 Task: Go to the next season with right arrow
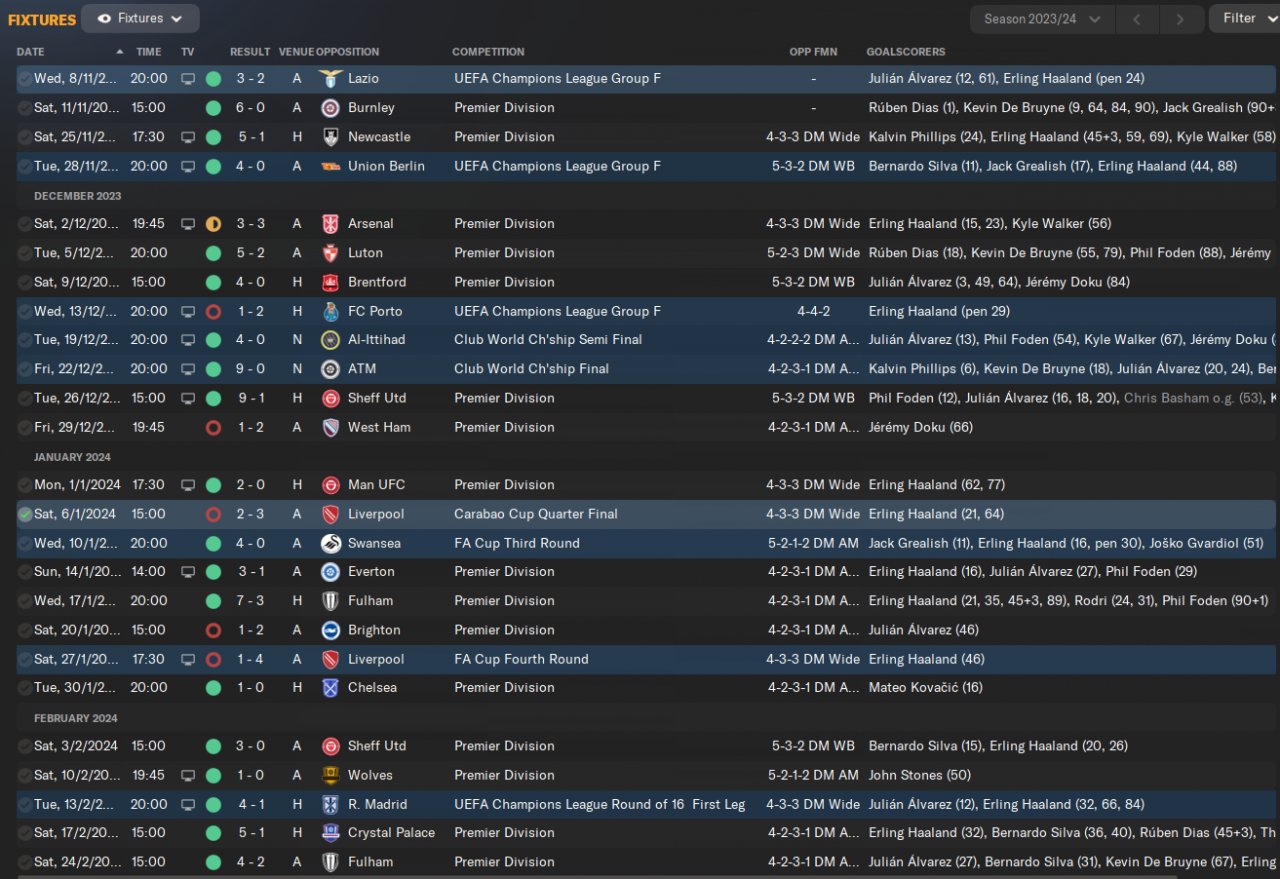point(1180,18)
